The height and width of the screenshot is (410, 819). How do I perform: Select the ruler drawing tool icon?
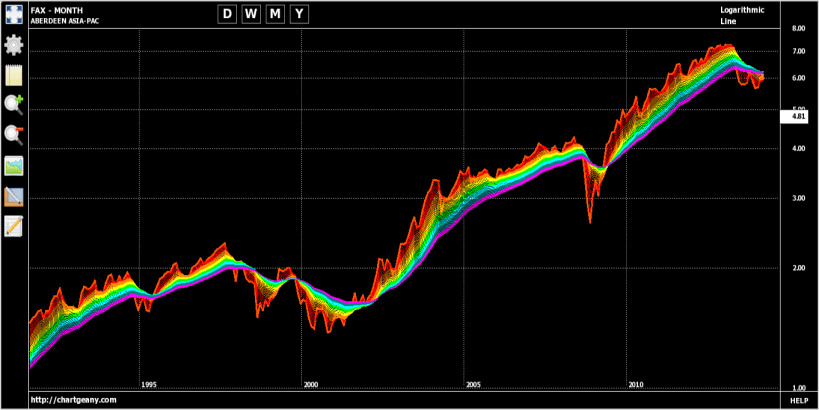(14, 196)
